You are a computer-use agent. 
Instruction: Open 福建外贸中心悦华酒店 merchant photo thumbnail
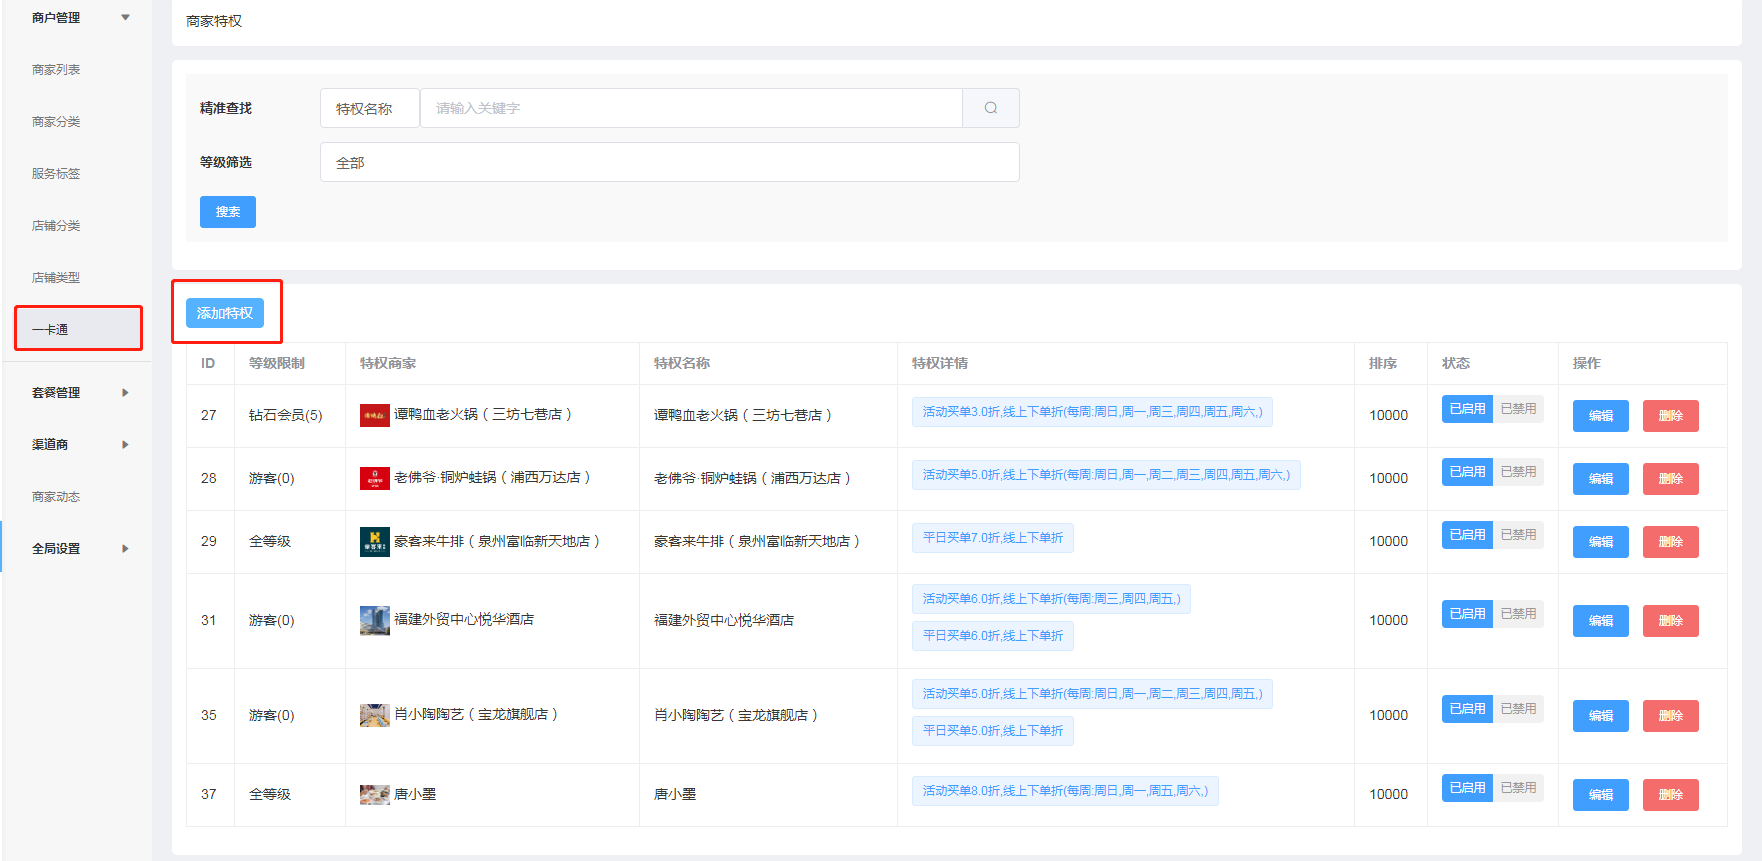click(x=375, y=620)
